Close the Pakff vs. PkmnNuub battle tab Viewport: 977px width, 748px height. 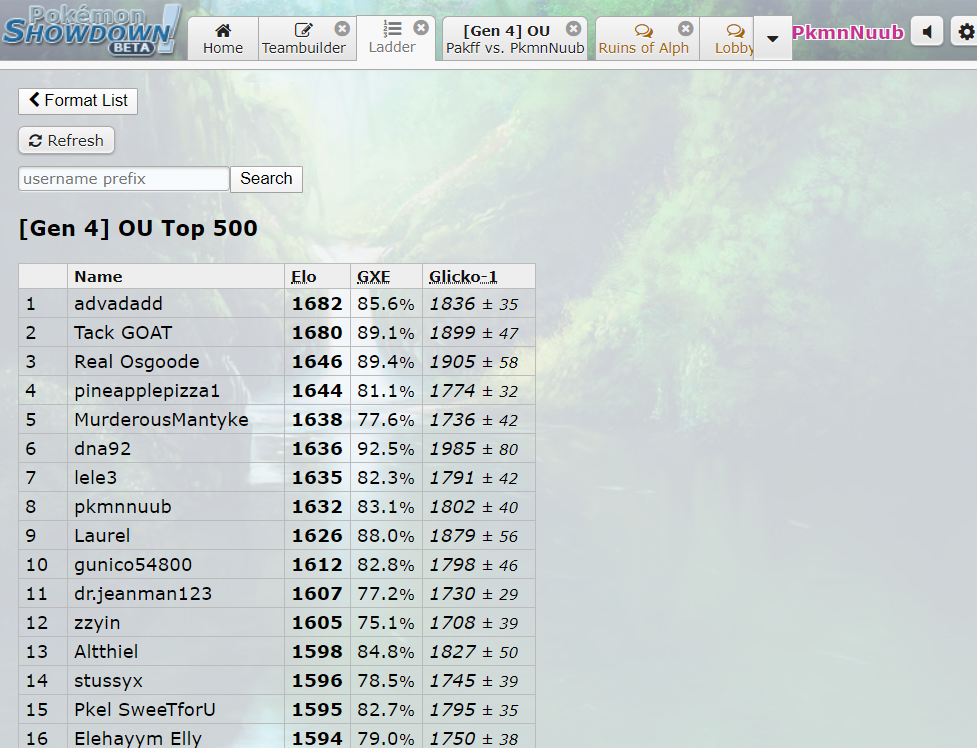tap(572, 29)
